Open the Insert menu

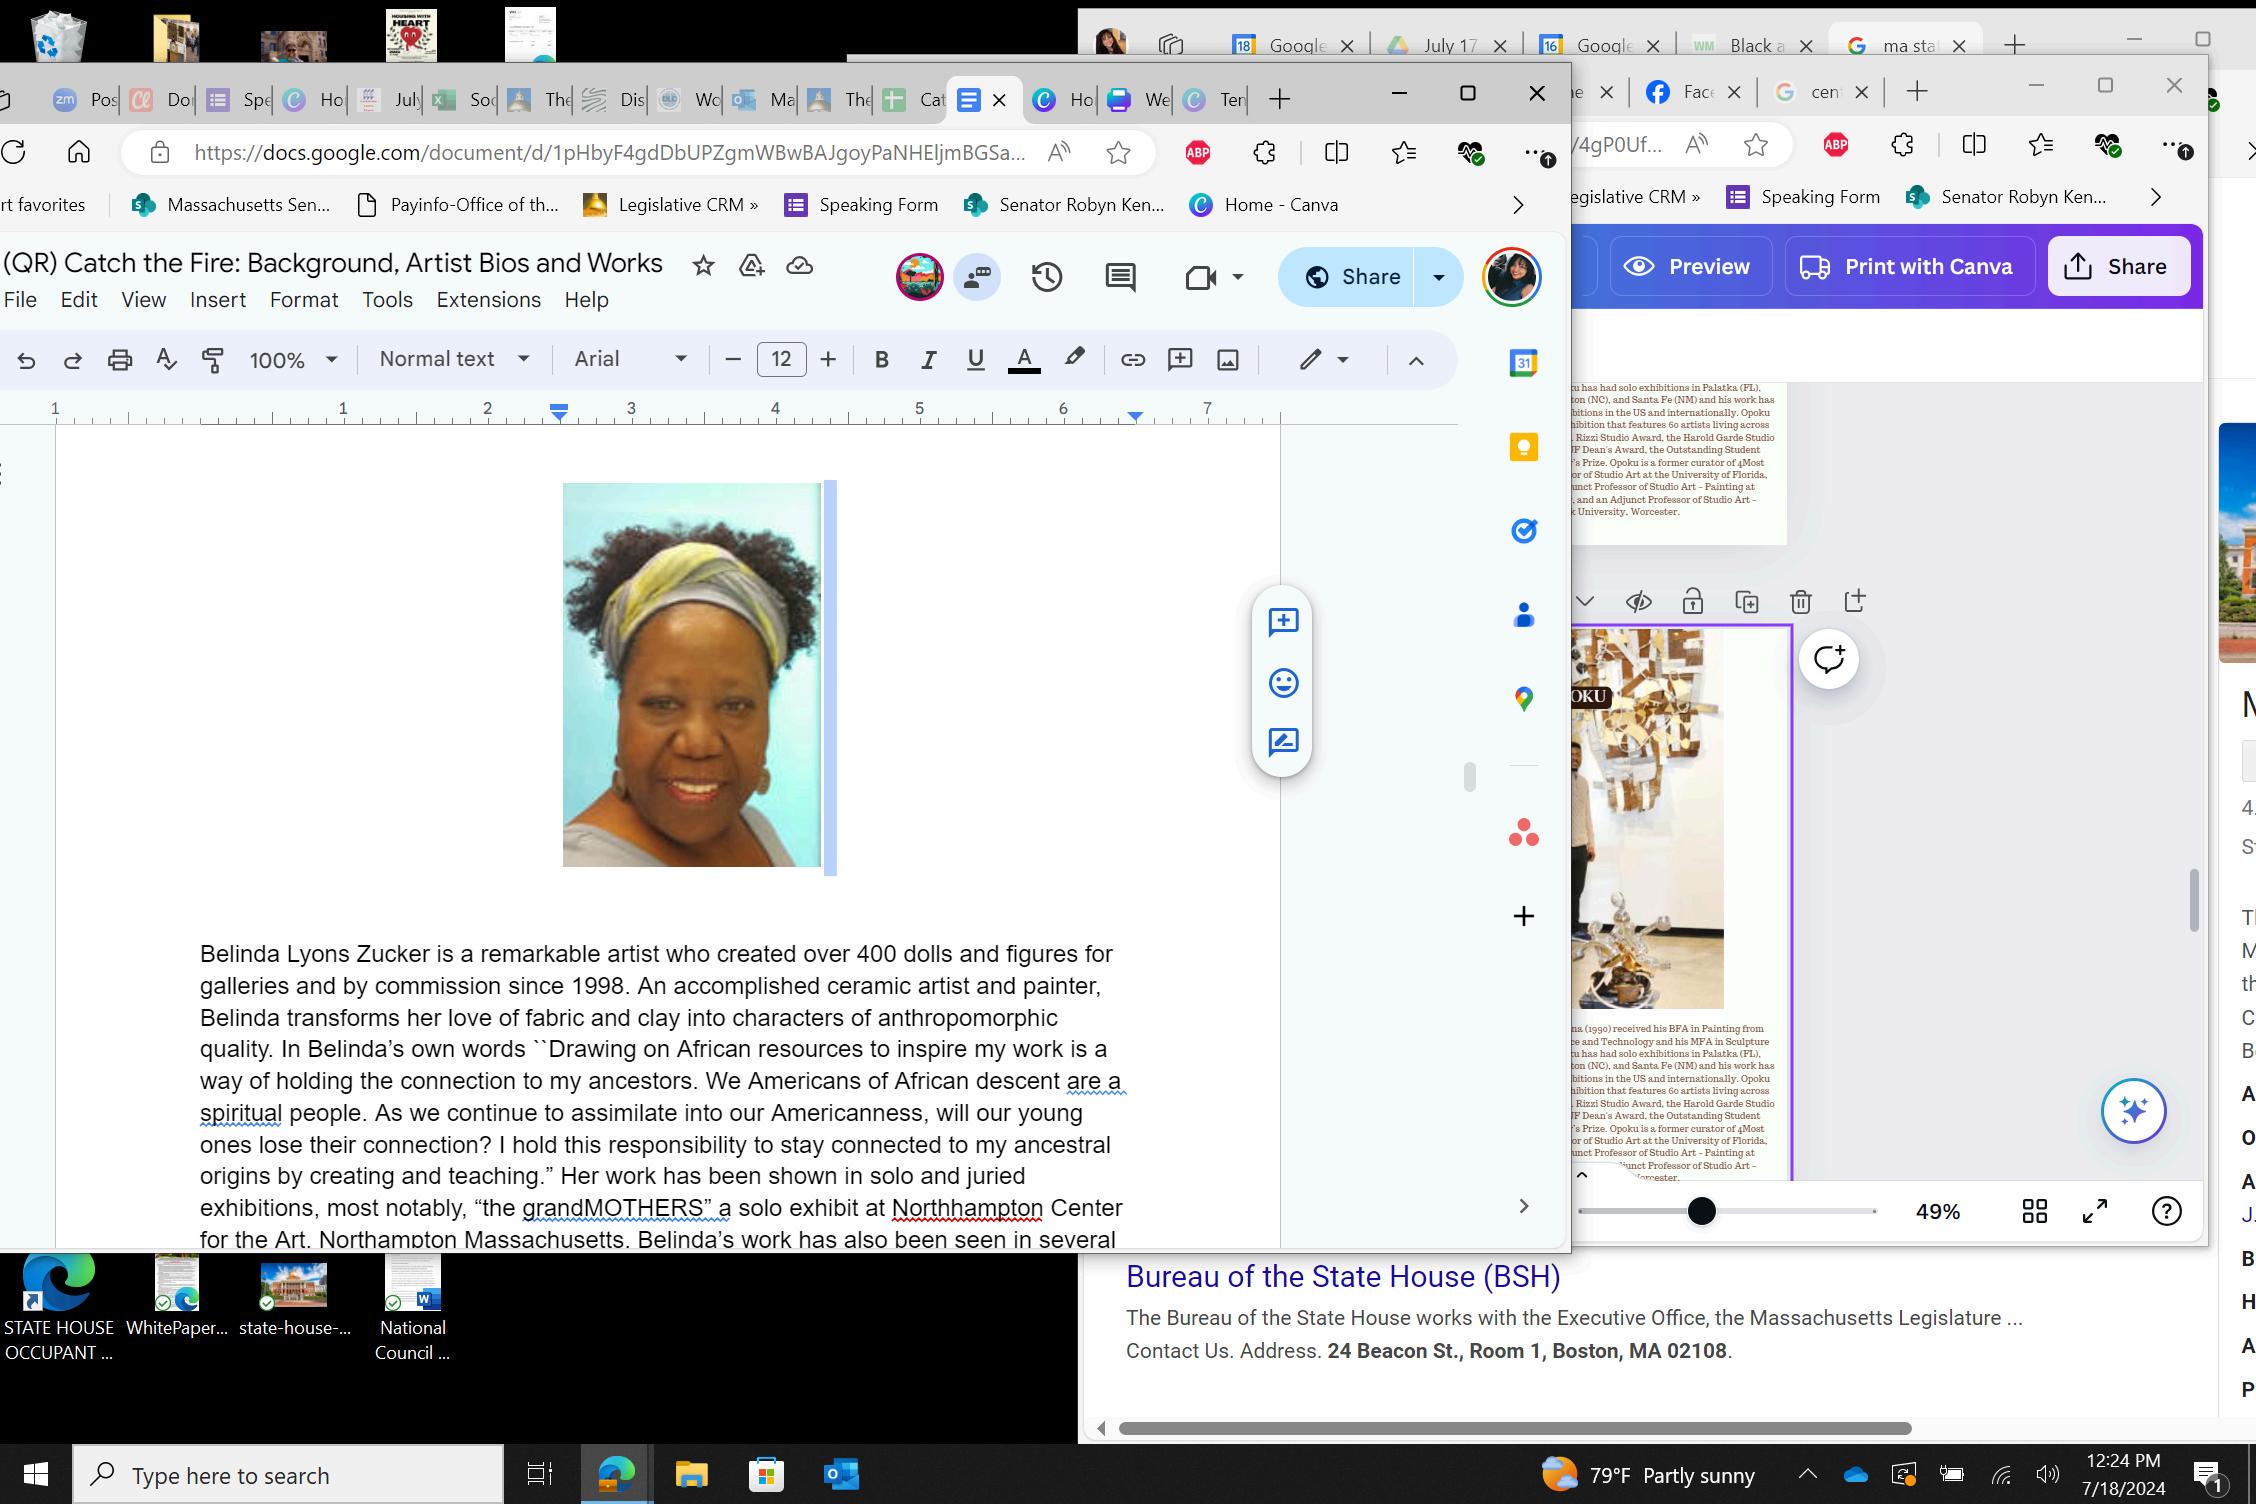point(217,300)
